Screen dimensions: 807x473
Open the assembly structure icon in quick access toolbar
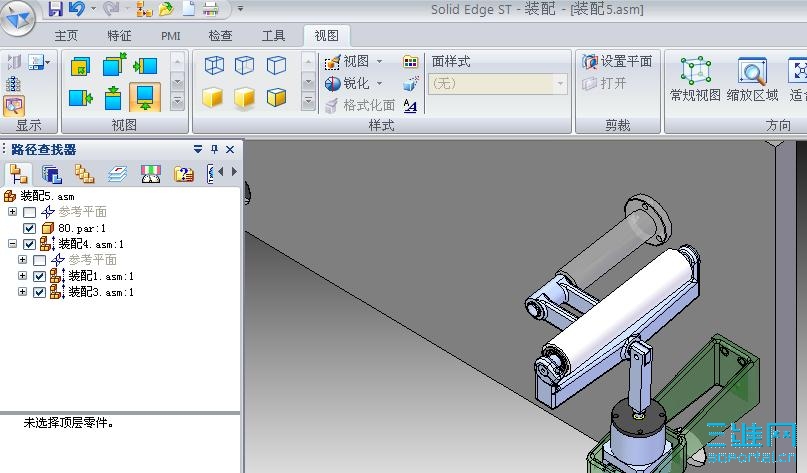click(144, 9)
